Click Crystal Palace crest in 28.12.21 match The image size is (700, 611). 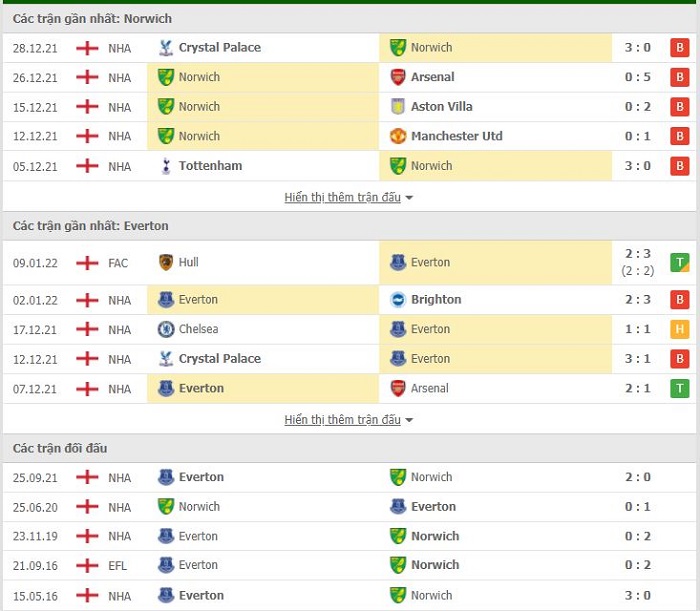click(x=166, y=48)
